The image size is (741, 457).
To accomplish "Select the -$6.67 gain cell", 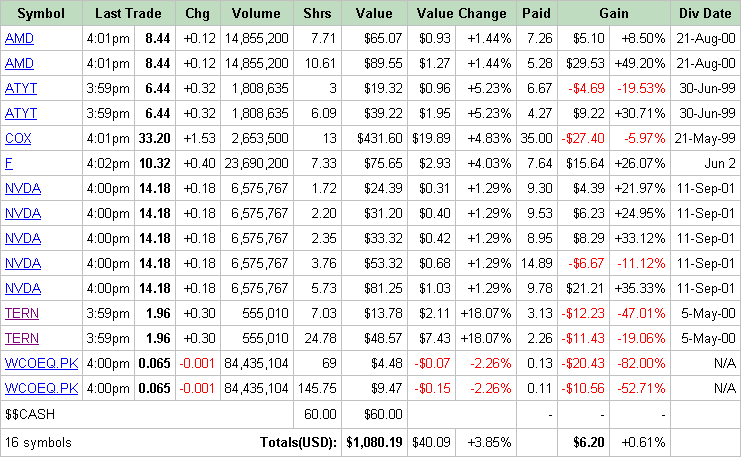I will coord(586,264).
